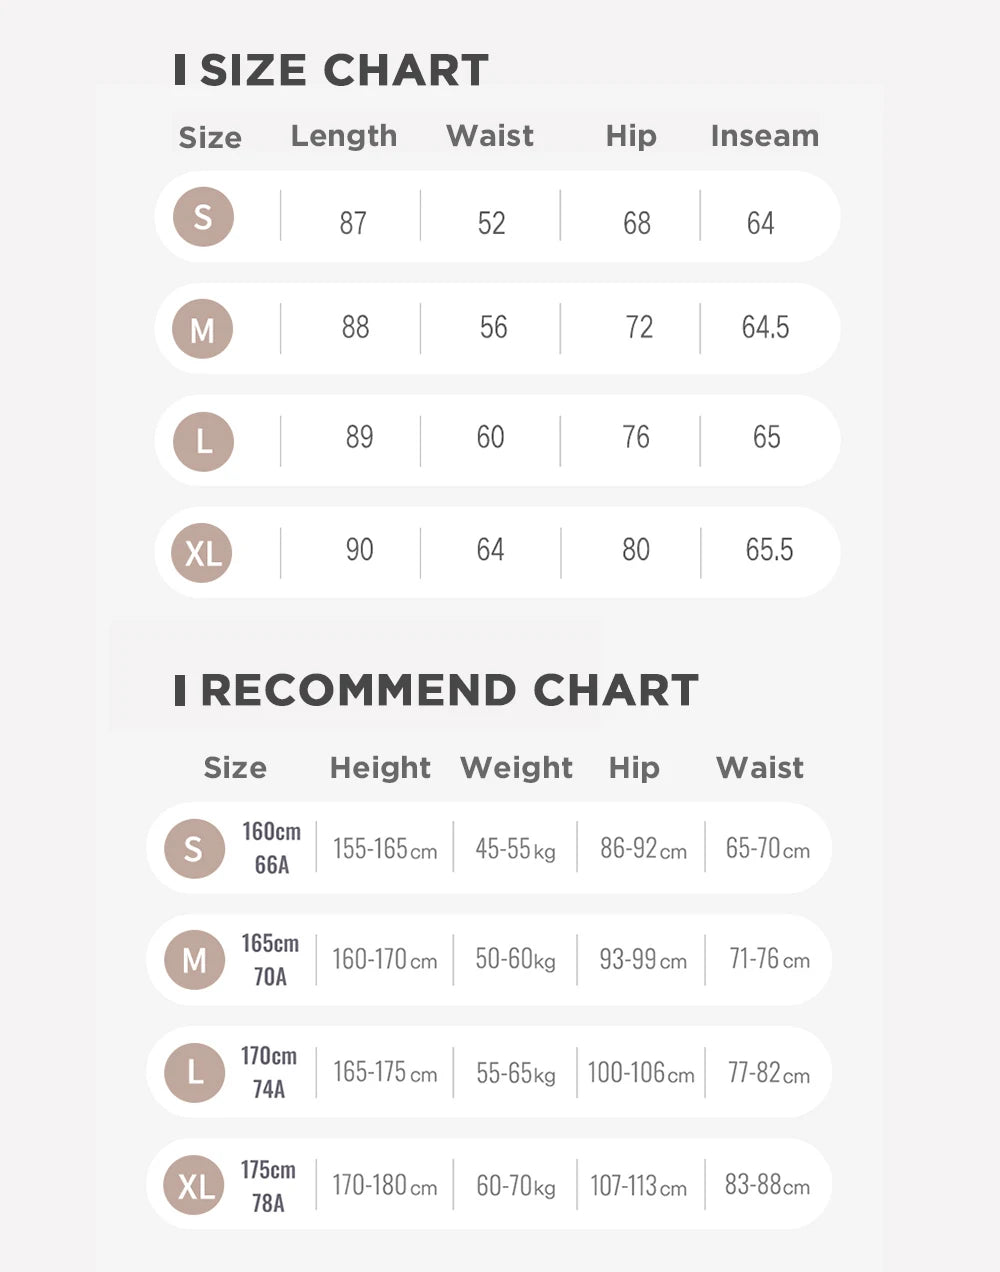This screenshot has width=1000, height=1272.
Task: Select the S badge in the Recommend Chart
Action: [194, 849]
